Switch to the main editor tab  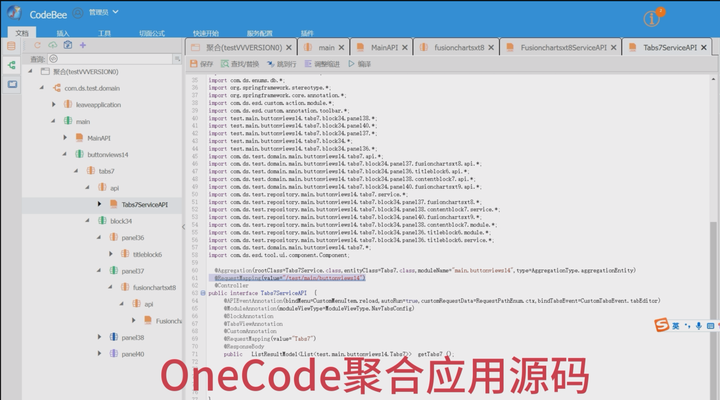[326, 47]
